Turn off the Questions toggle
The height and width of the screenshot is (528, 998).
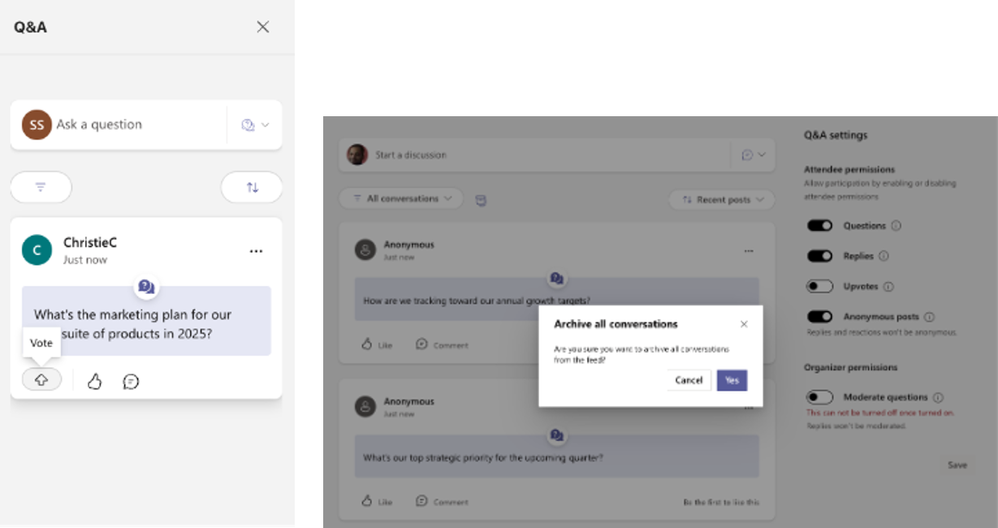point(820,226)
